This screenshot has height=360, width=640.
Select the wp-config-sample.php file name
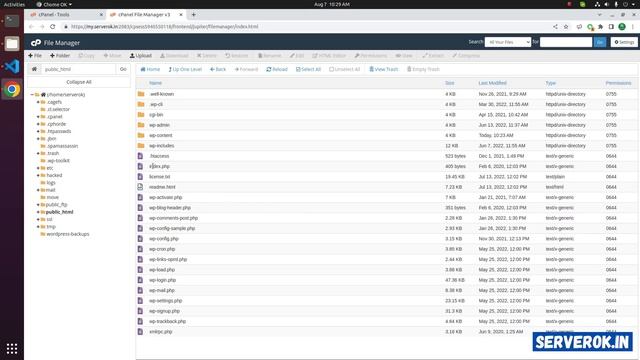coord(172,229)
